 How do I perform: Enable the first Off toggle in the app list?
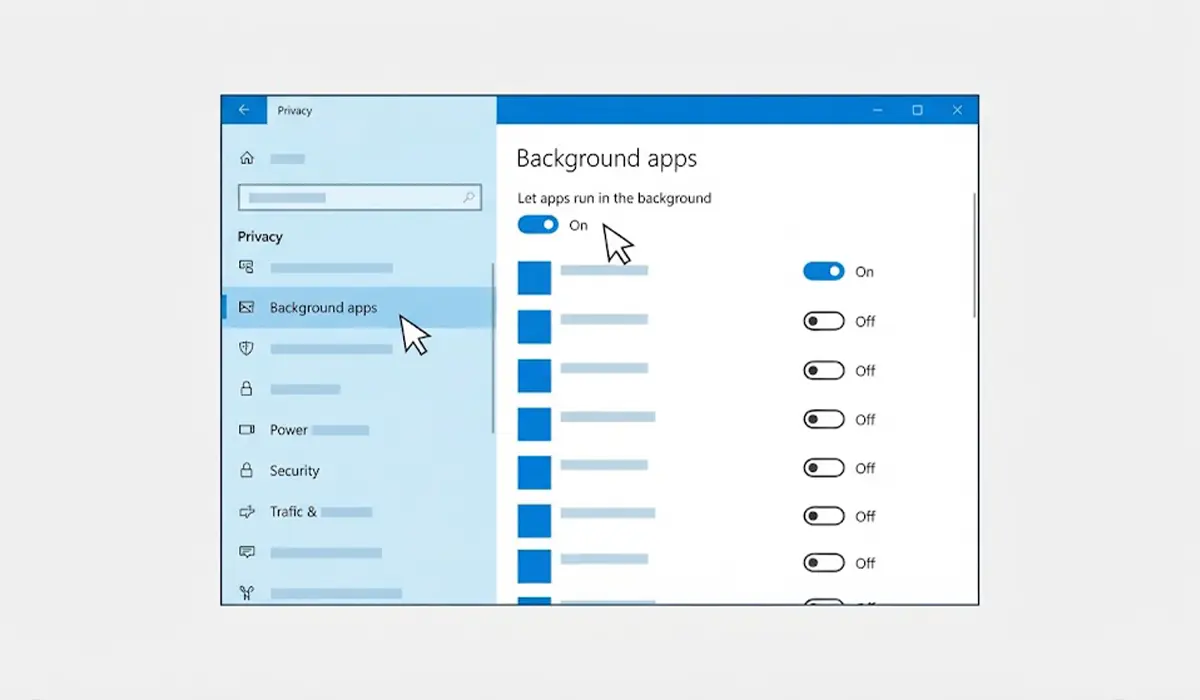click(824, 321)
